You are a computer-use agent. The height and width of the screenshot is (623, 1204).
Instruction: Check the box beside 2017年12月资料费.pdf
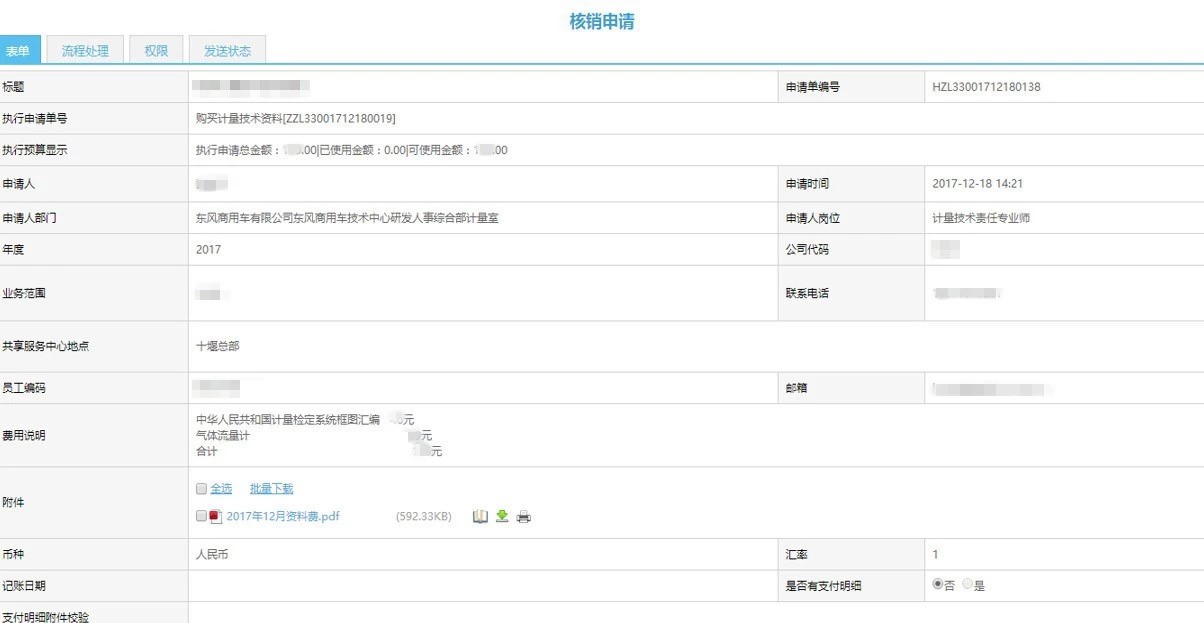point(201,516)
